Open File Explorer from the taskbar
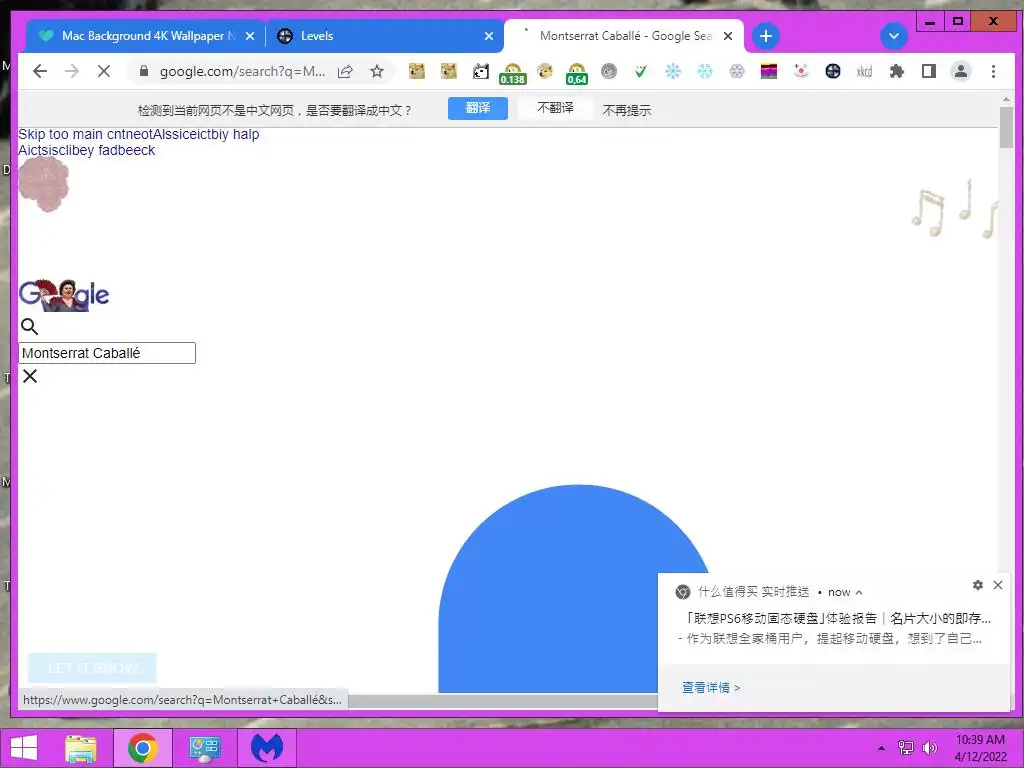Viewport: 1024px width, 768px height. point(81,748)
